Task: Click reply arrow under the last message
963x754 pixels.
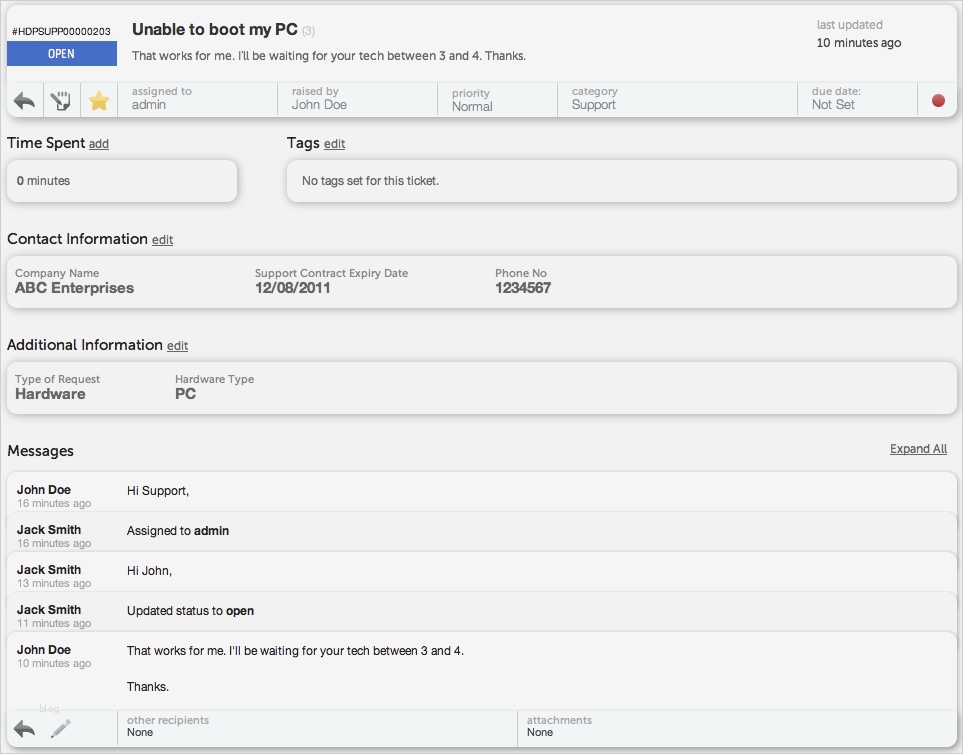Action: 24,729
